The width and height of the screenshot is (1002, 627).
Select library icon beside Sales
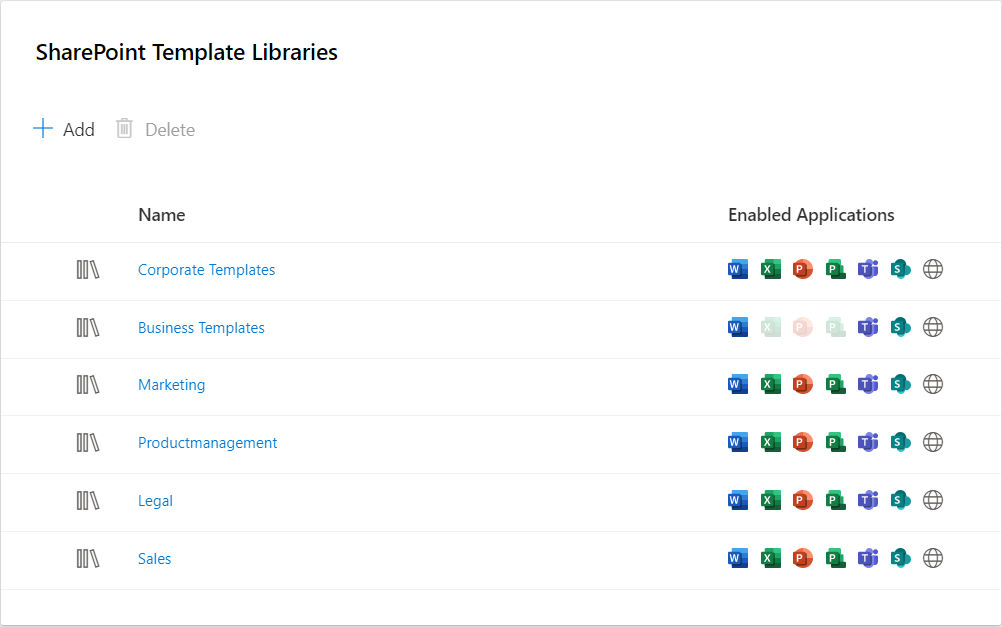[88, 559]
